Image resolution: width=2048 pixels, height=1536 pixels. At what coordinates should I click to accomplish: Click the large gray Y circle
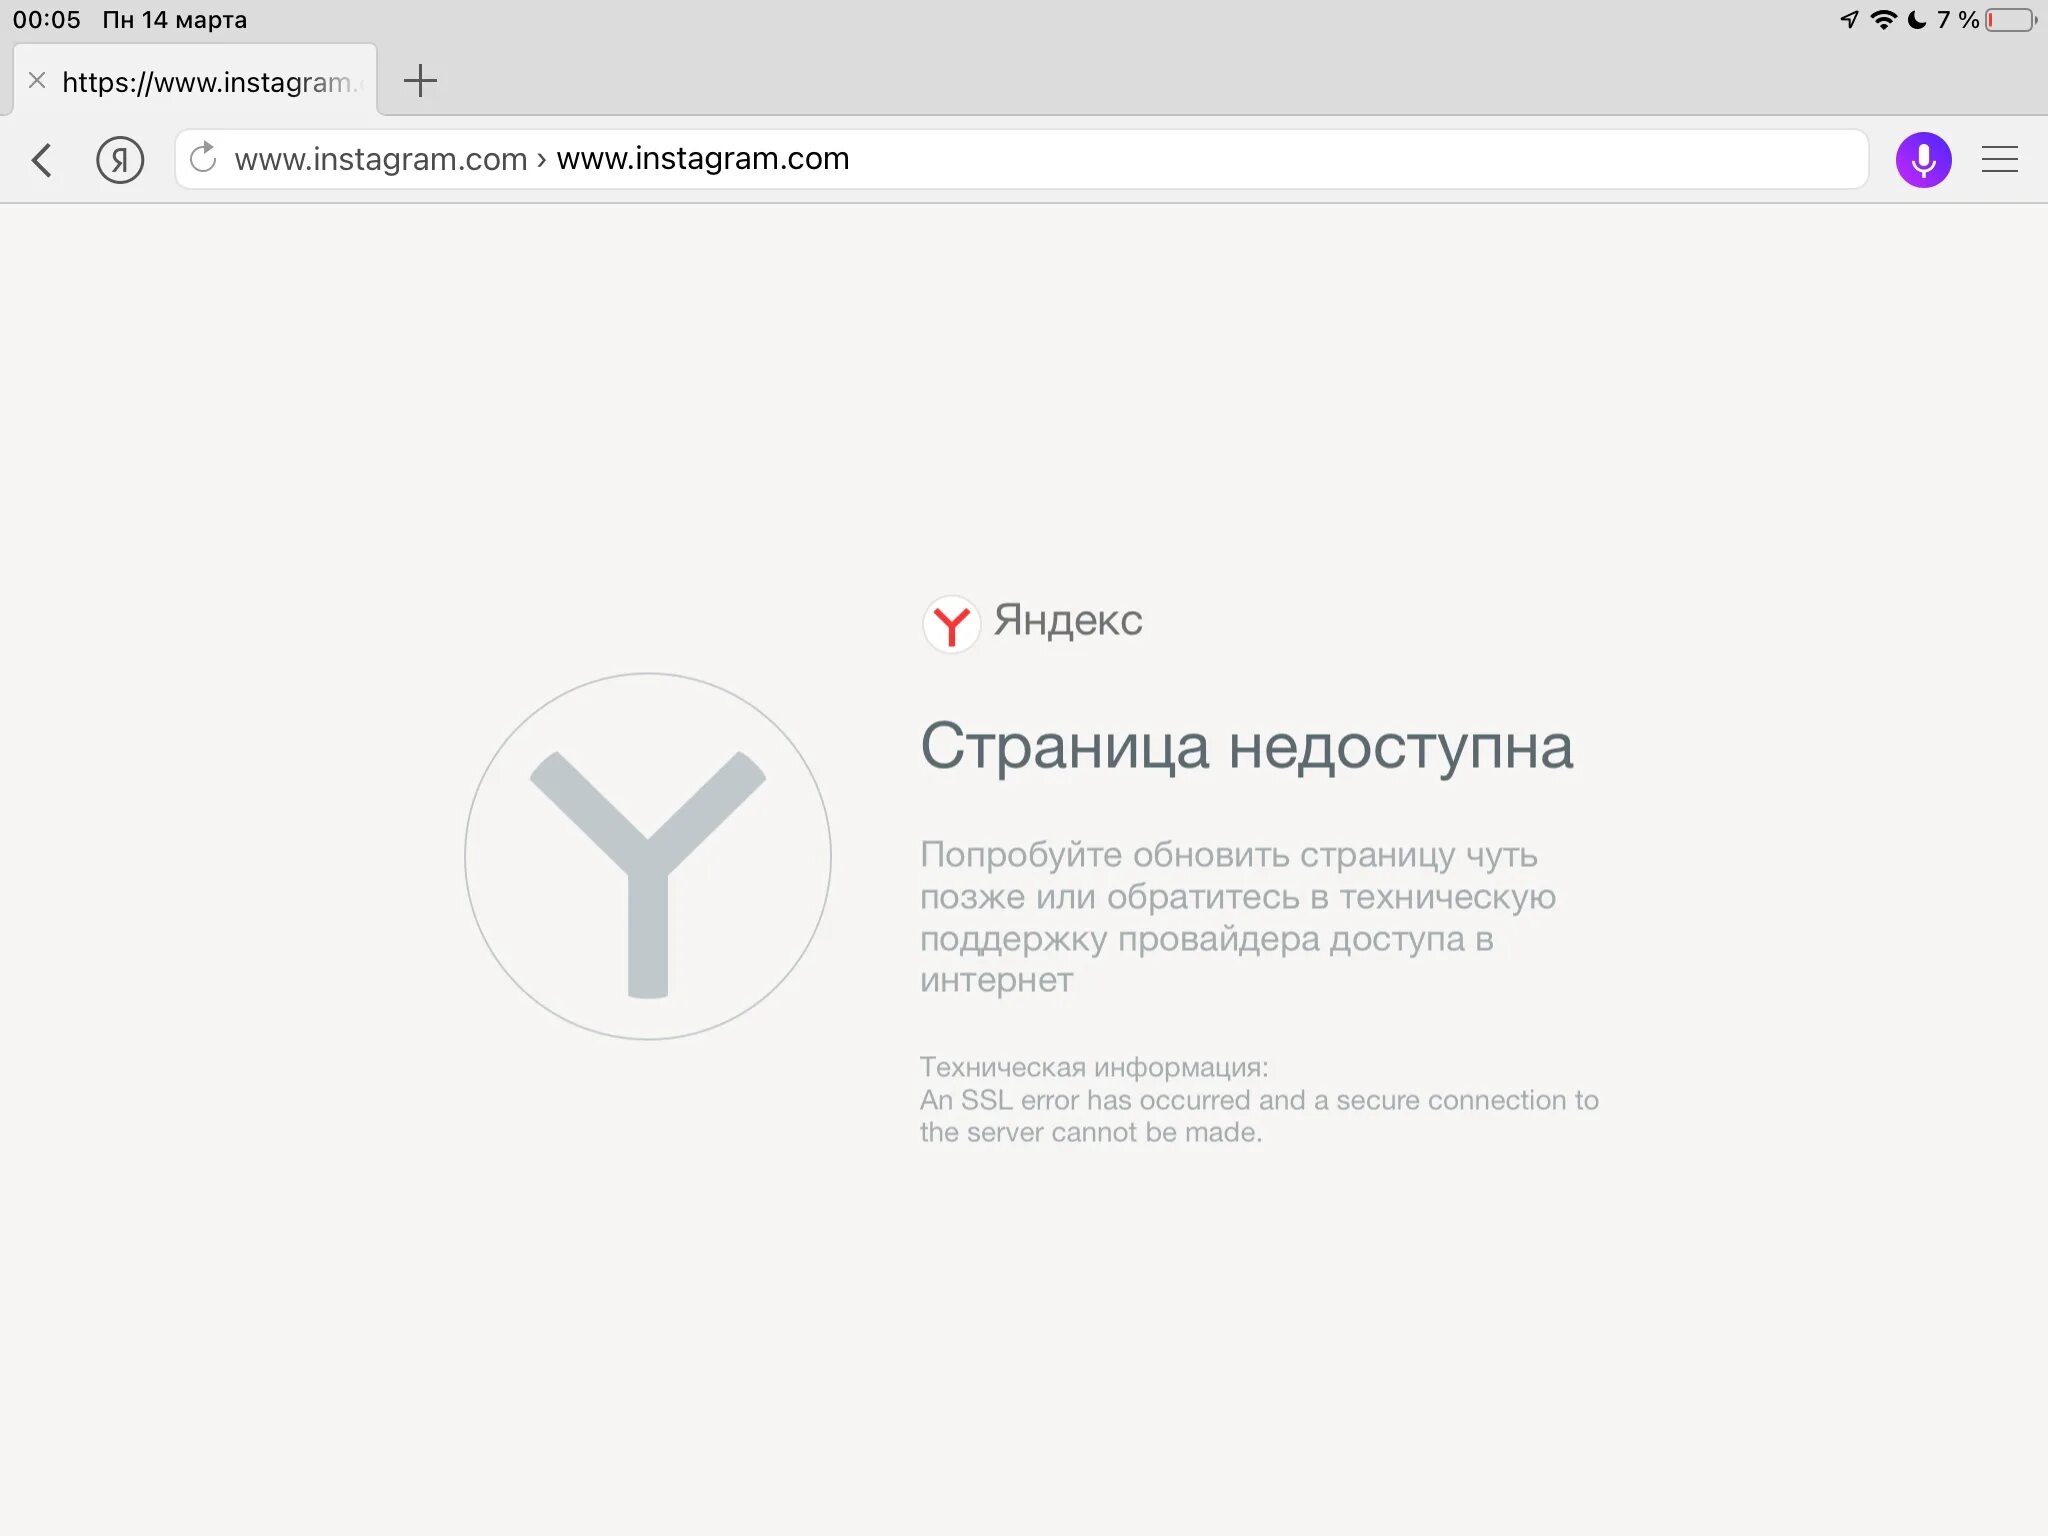pyautogui.click(x=648, y=856)
